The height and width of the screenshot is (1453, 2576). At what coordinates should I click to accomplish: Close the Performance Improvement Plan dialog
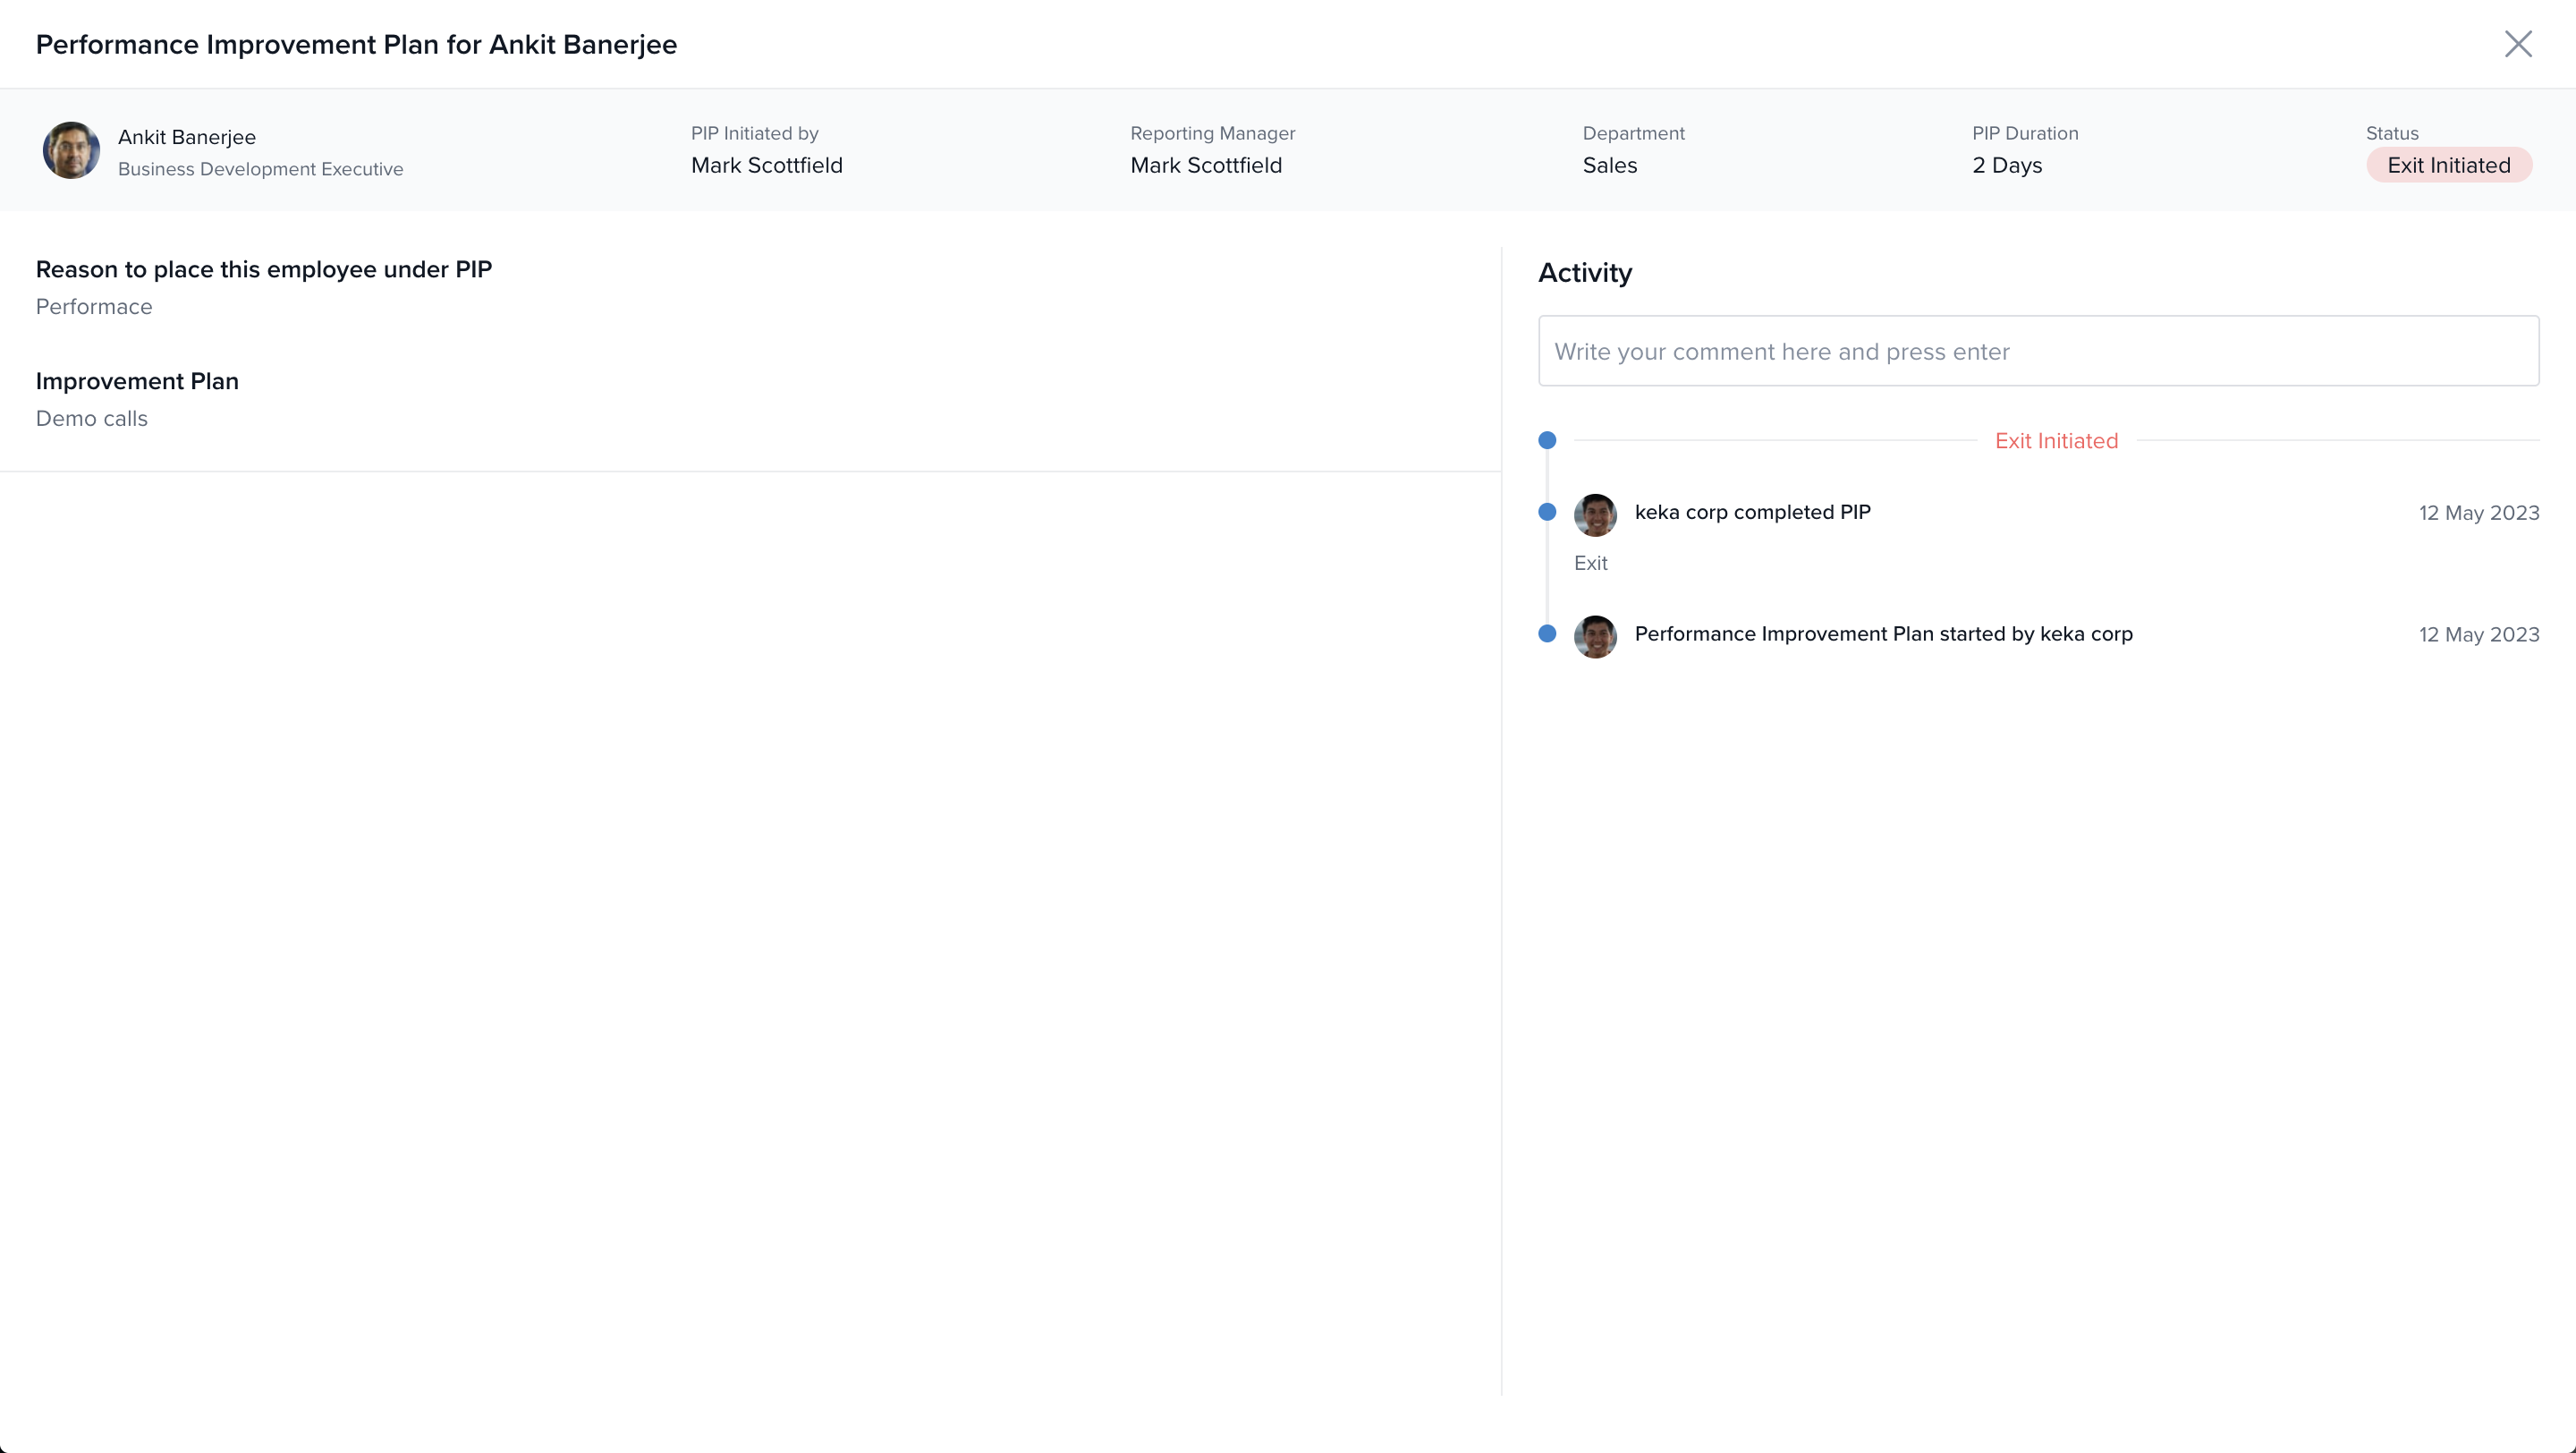coord(2517,44)
